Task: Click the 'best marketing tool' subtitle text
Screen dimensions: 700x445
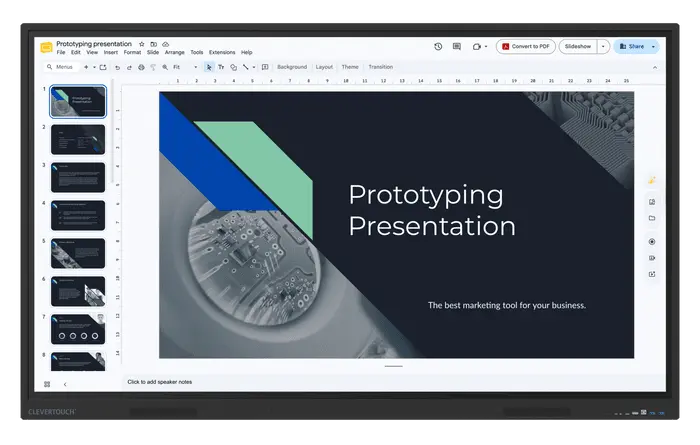Action: coord(507,305)
